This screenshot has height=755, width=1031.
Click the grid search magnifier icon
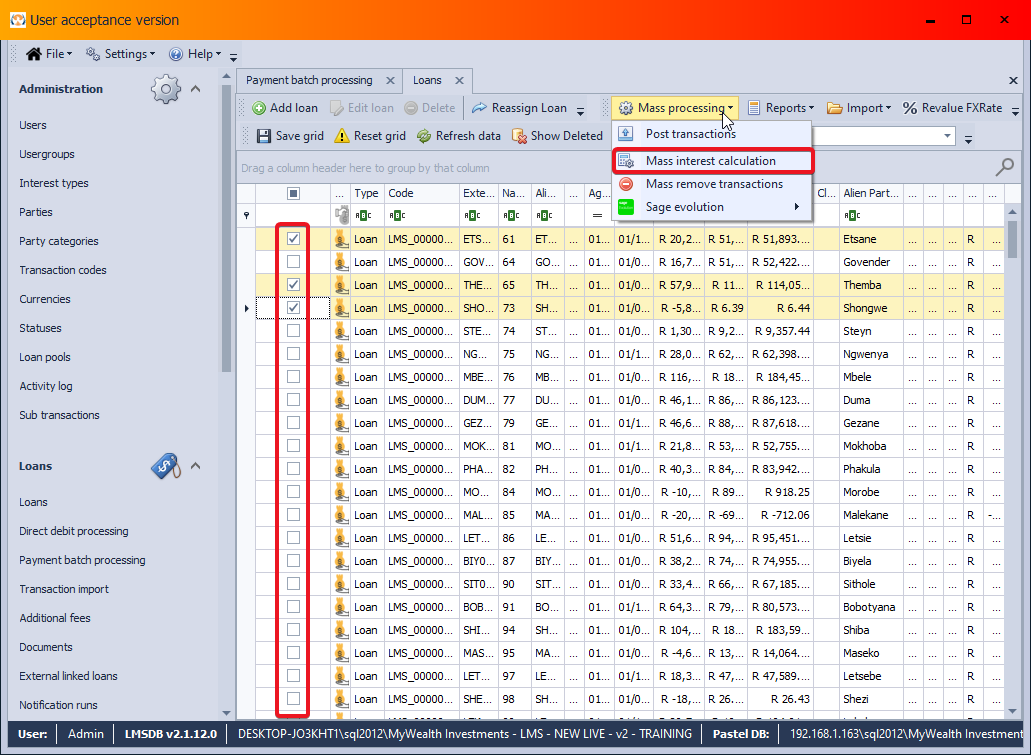[x=1004, y=167]
